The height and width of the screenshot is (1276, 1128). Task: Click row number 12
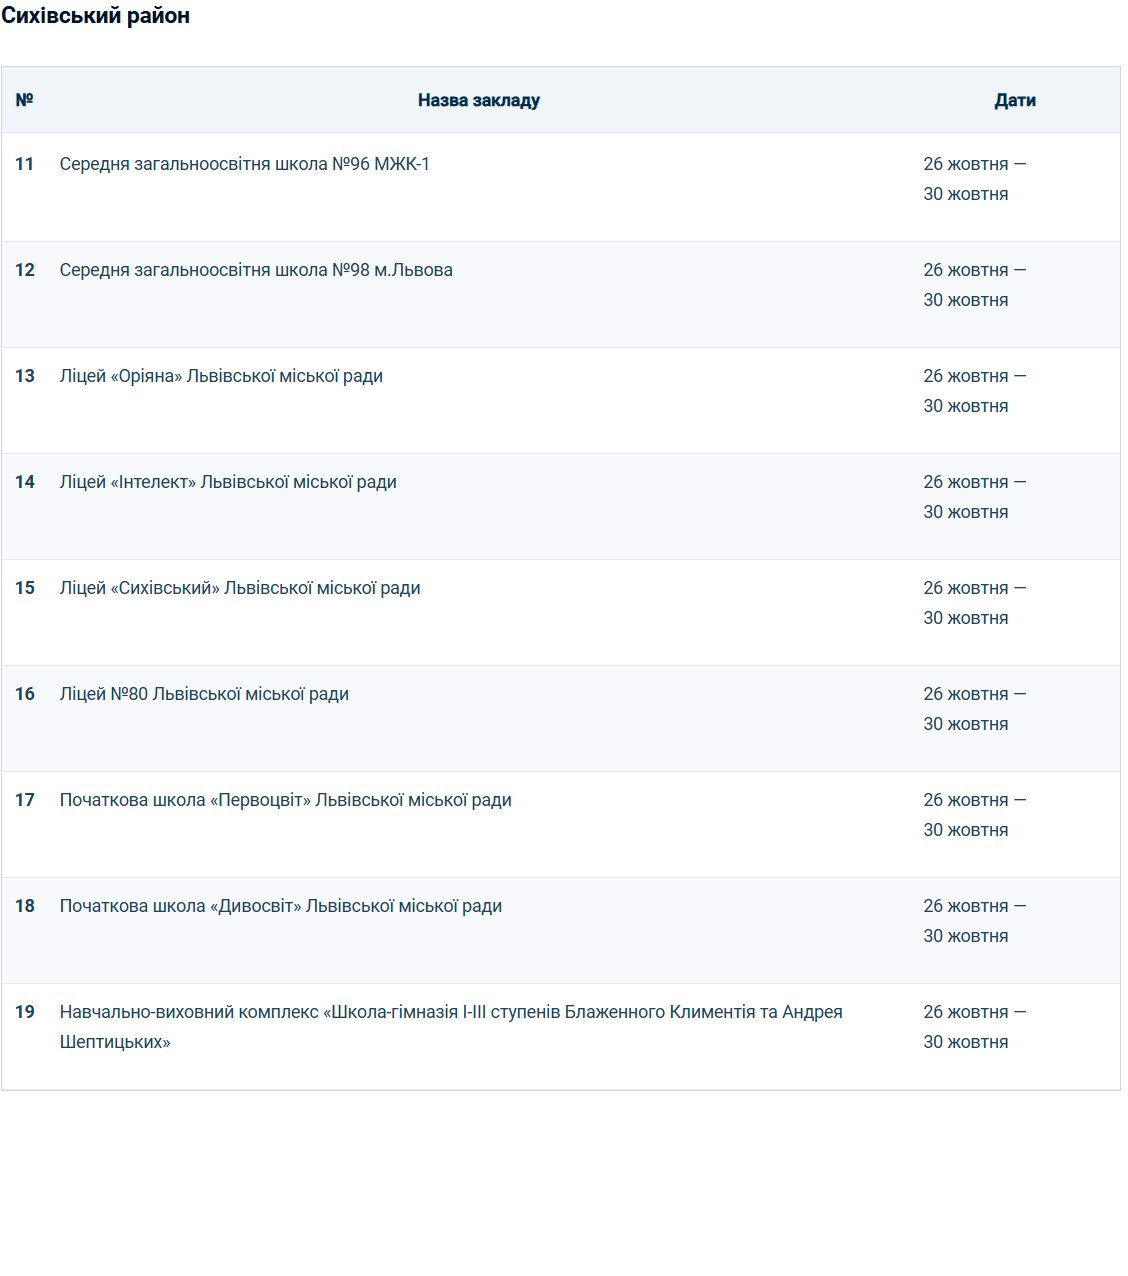[25, 270]
